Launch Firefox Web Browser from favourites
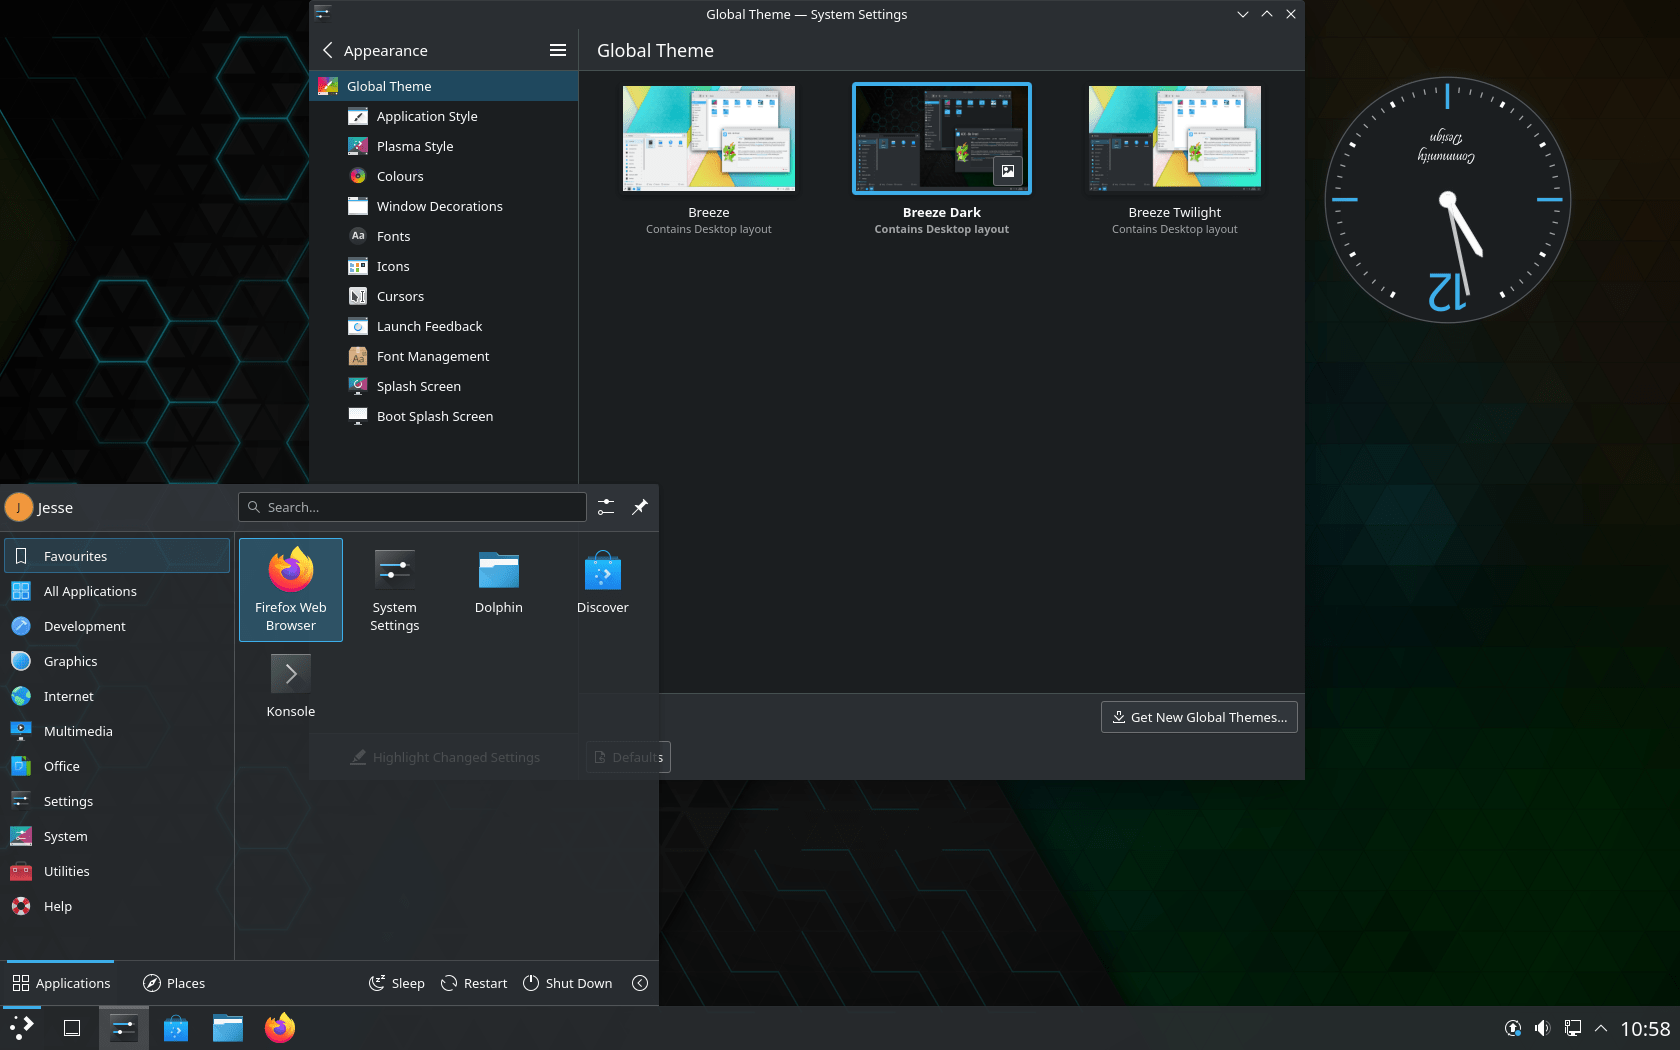This screenshot has height=1050, width=1680. 291,590
